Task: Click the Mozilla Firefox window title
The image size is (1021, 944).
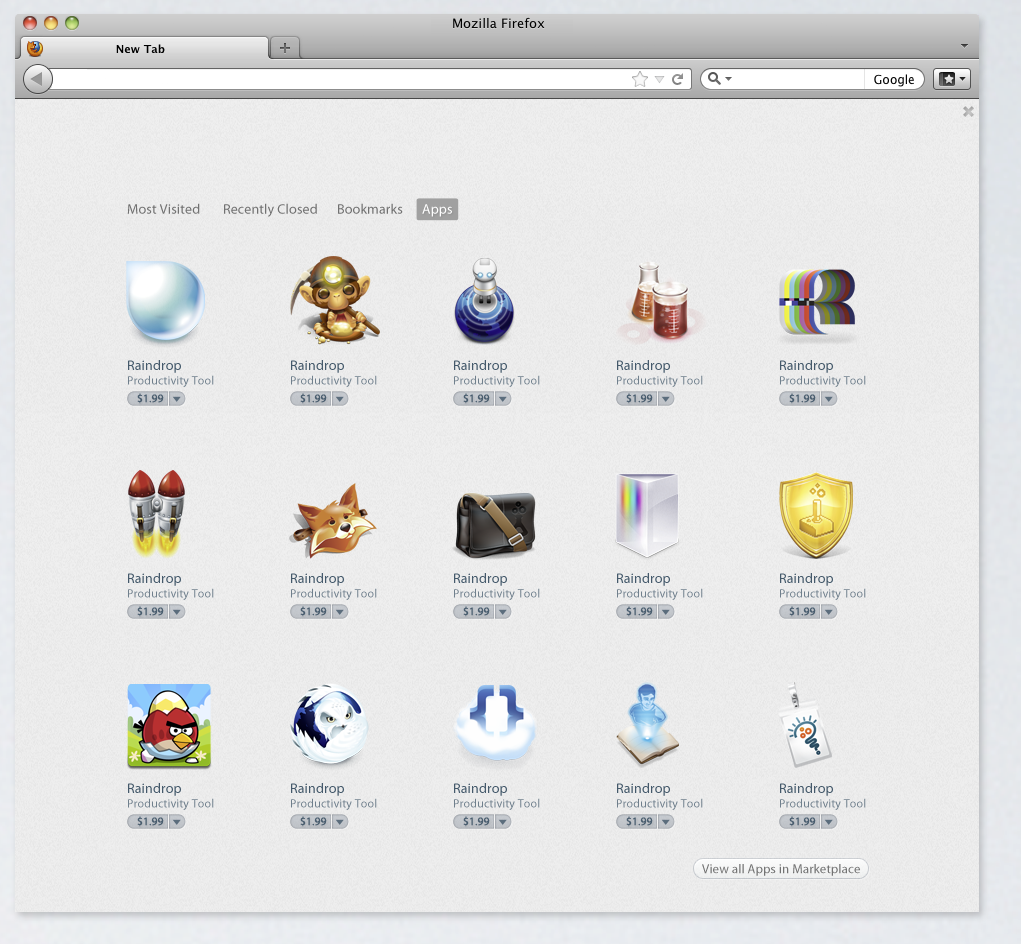Action: (498, 23)
